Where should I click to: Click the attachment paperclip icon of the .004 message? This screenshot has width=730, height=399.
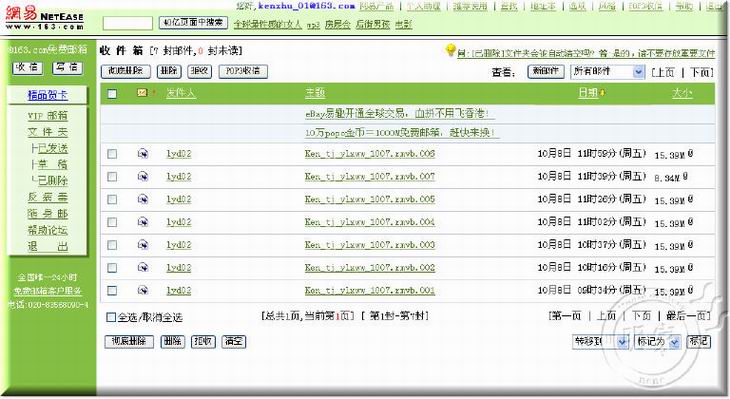(x=690, y=222)
